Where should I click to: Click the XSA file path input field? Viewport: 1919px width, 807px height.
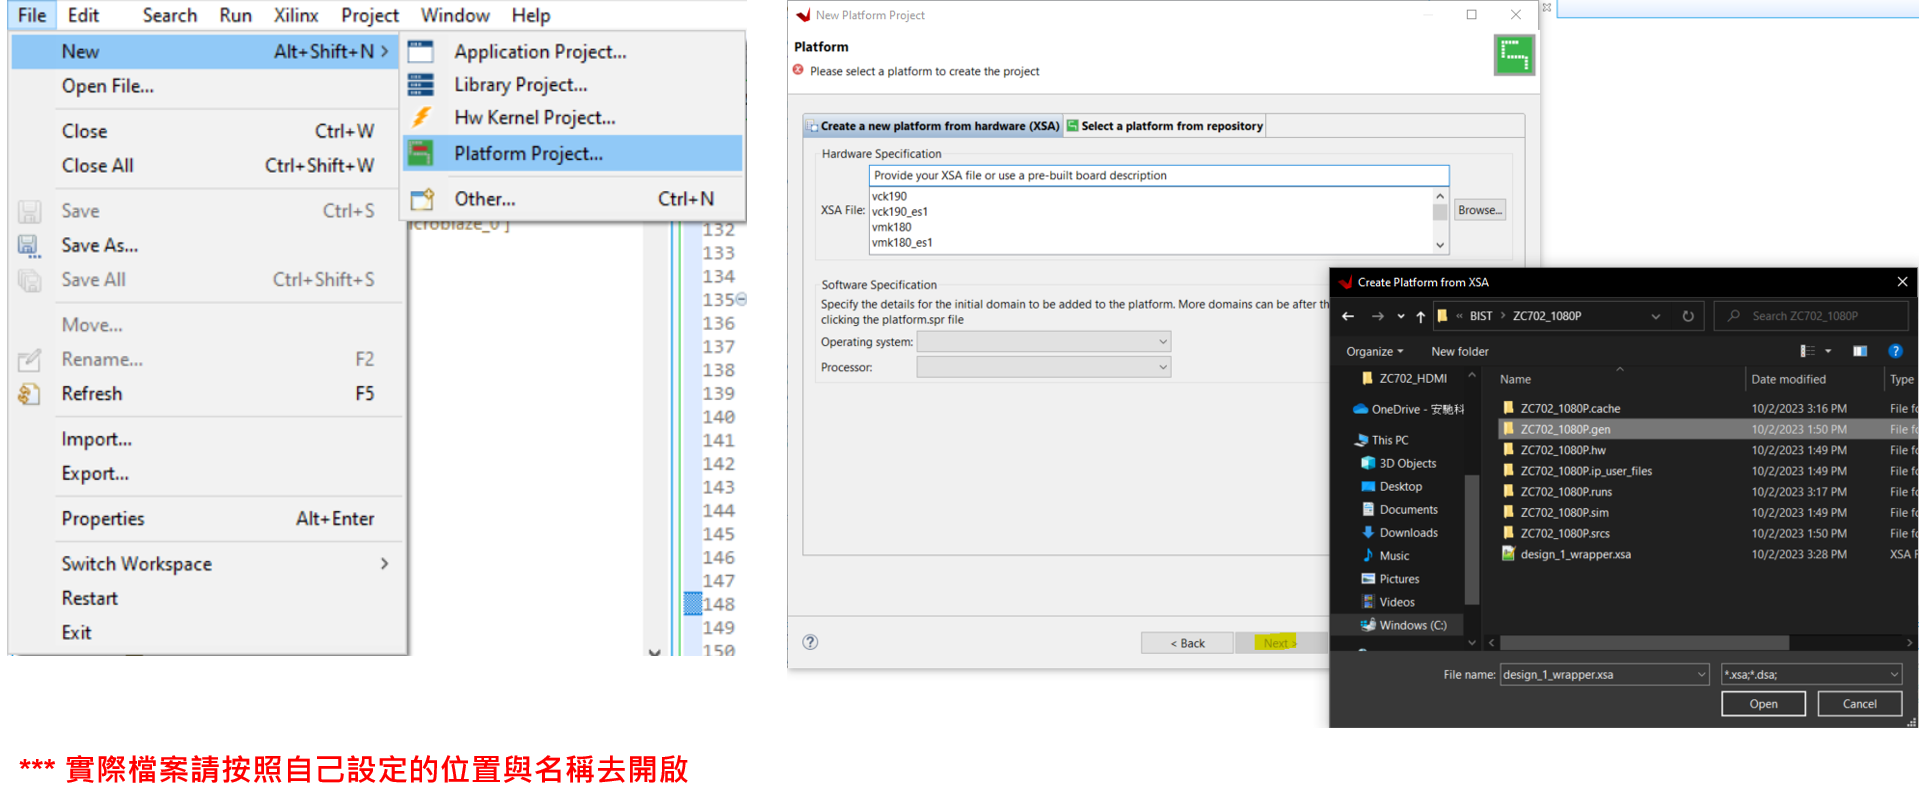(1158, 175)
